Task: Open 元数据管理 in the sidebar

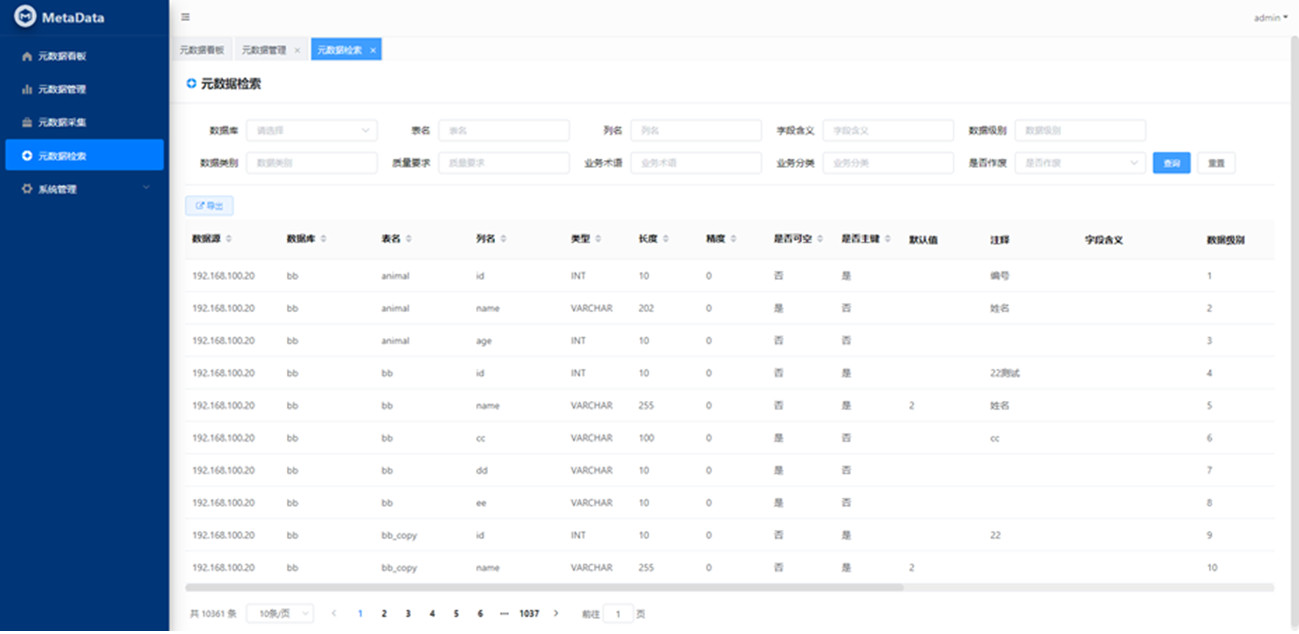Action: 62,90
